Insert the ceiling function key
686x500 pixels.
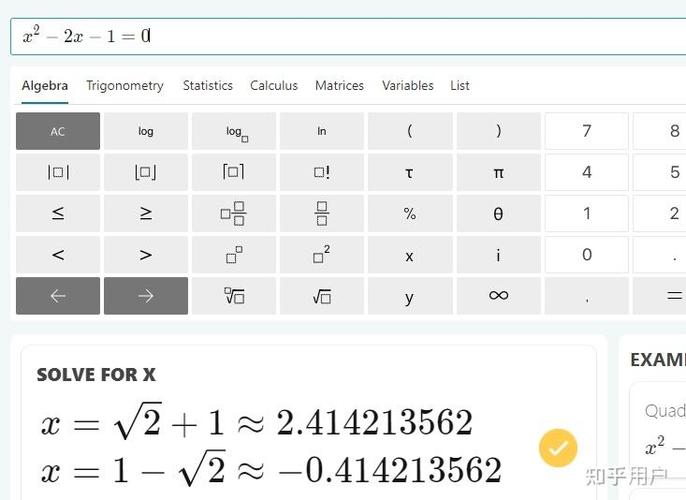[x=234, y=172]
